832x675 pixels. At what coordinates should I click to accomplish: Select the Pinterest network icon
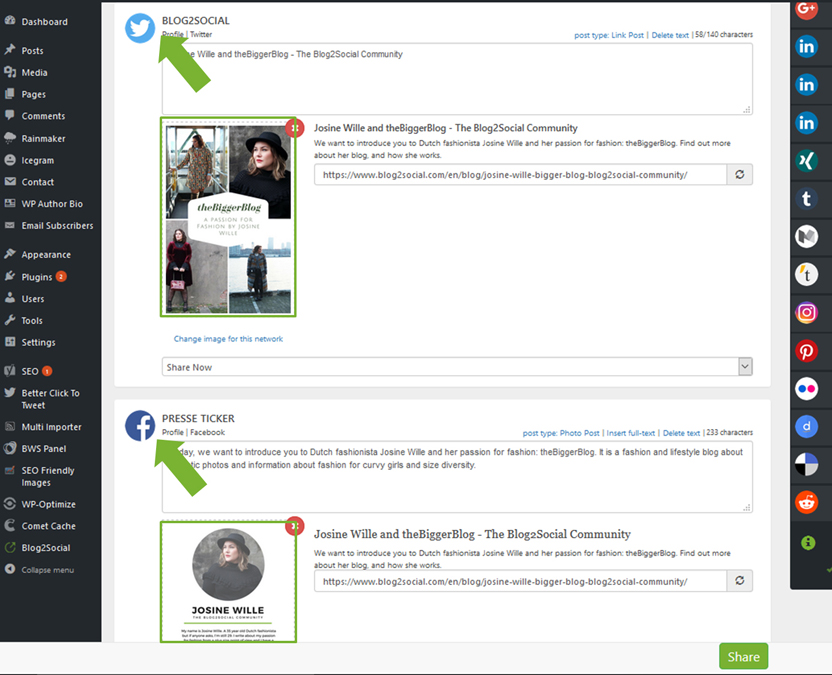pyautogui.click(x=806, y=351)
